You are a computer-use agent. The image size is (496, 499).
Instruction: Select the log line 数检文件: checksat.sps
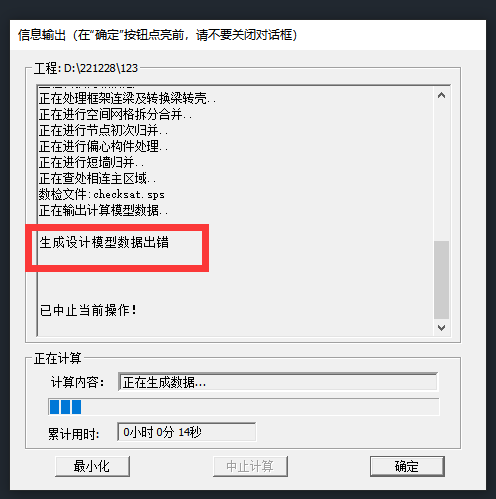coord(102,194)
